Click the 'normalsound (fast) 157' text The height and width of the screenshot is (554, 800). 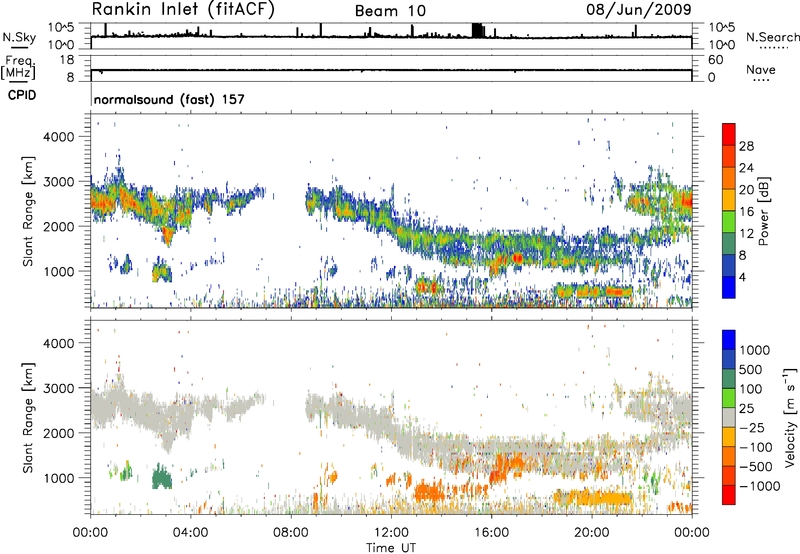(169, 99)
